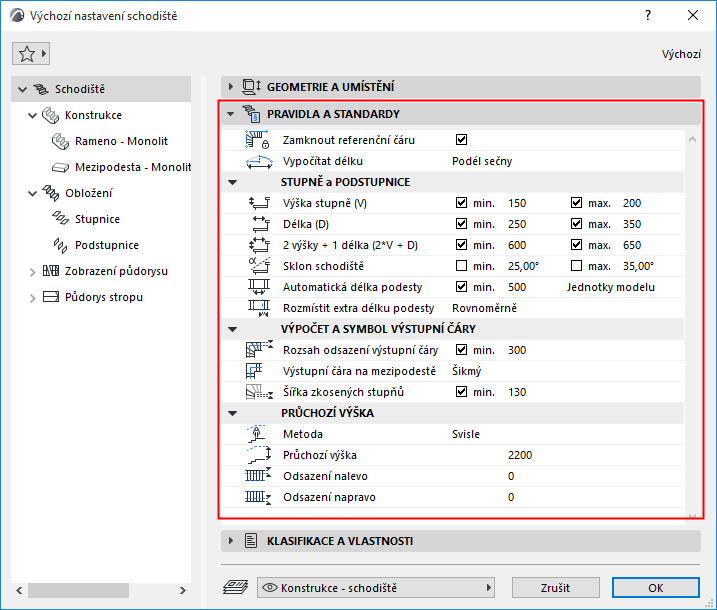Expand the Geometrie a umístění panel
This screenshot has height=610, width=717.
pyautogui.click(x=230, y=86)
